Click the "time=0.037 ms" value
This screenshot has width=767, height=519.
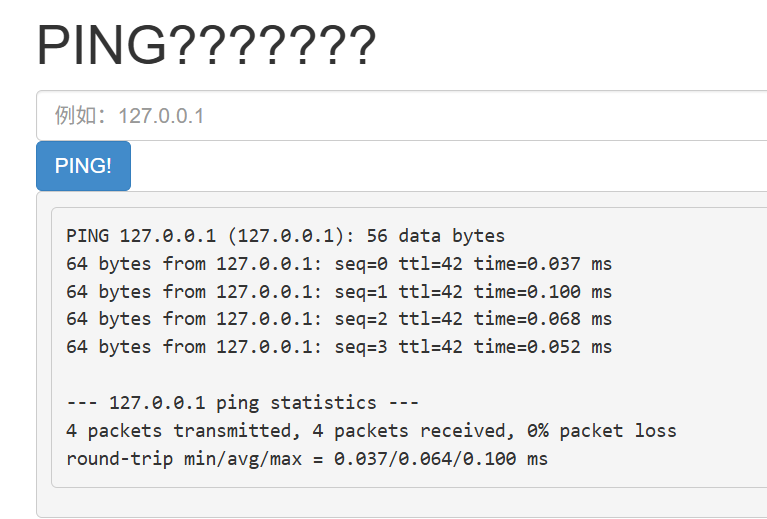pyautogui.click(x=542, y=265)
